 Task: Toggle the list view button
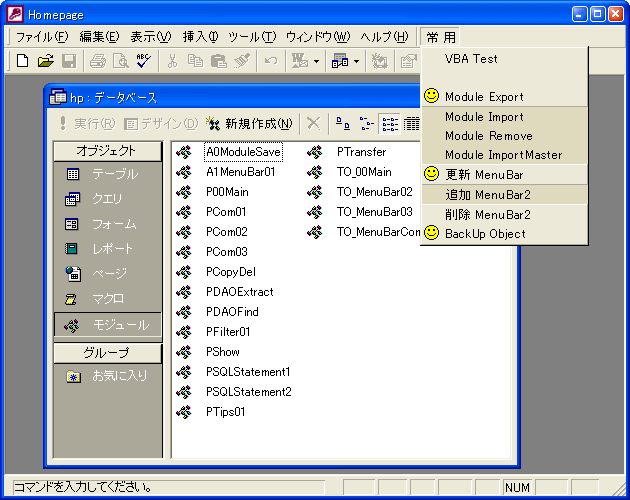[390, 124]
